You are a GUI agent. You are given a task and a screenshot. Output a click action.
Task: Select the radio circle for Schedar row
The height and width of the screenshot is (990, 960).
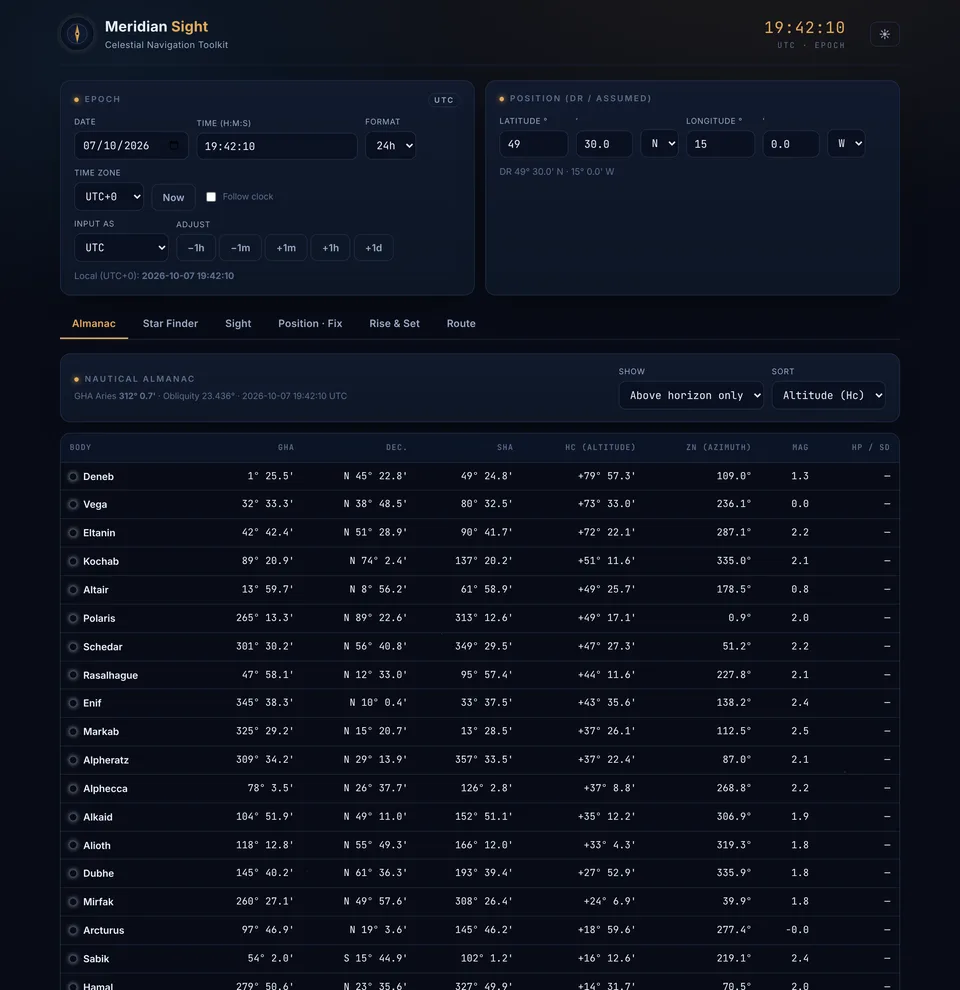click(73, 647)
